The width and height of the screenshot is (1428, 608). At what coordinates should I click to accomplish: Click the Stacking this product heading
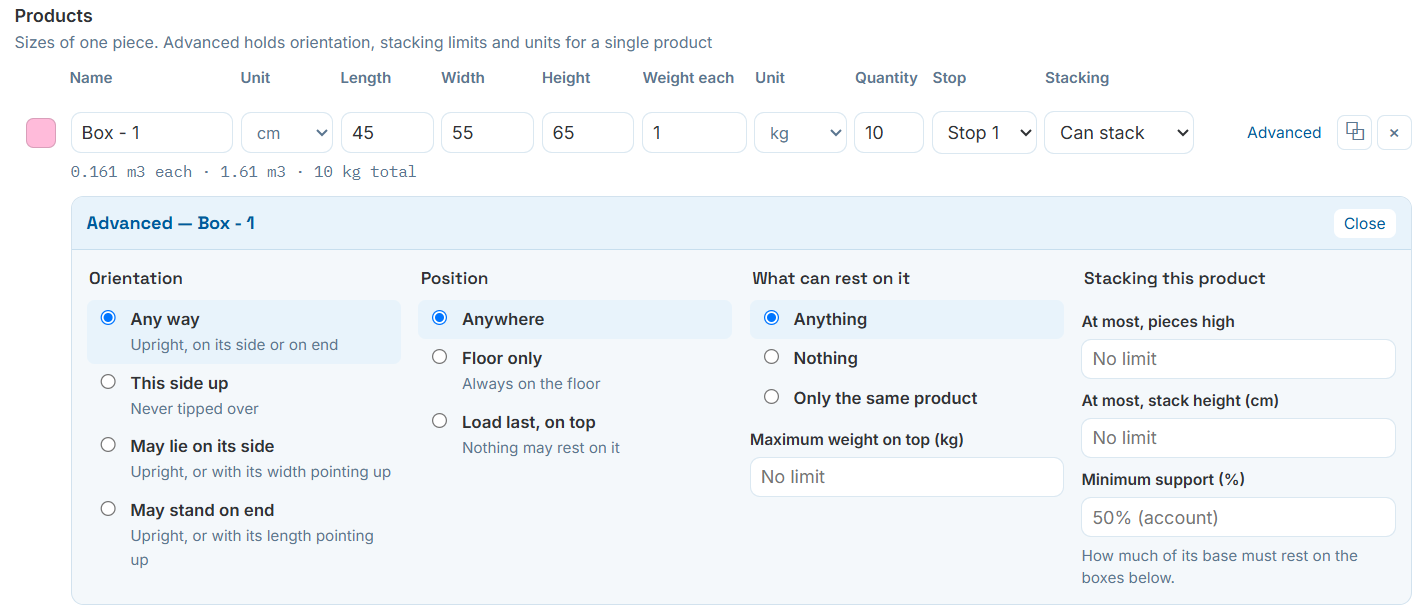point(1175,278)
